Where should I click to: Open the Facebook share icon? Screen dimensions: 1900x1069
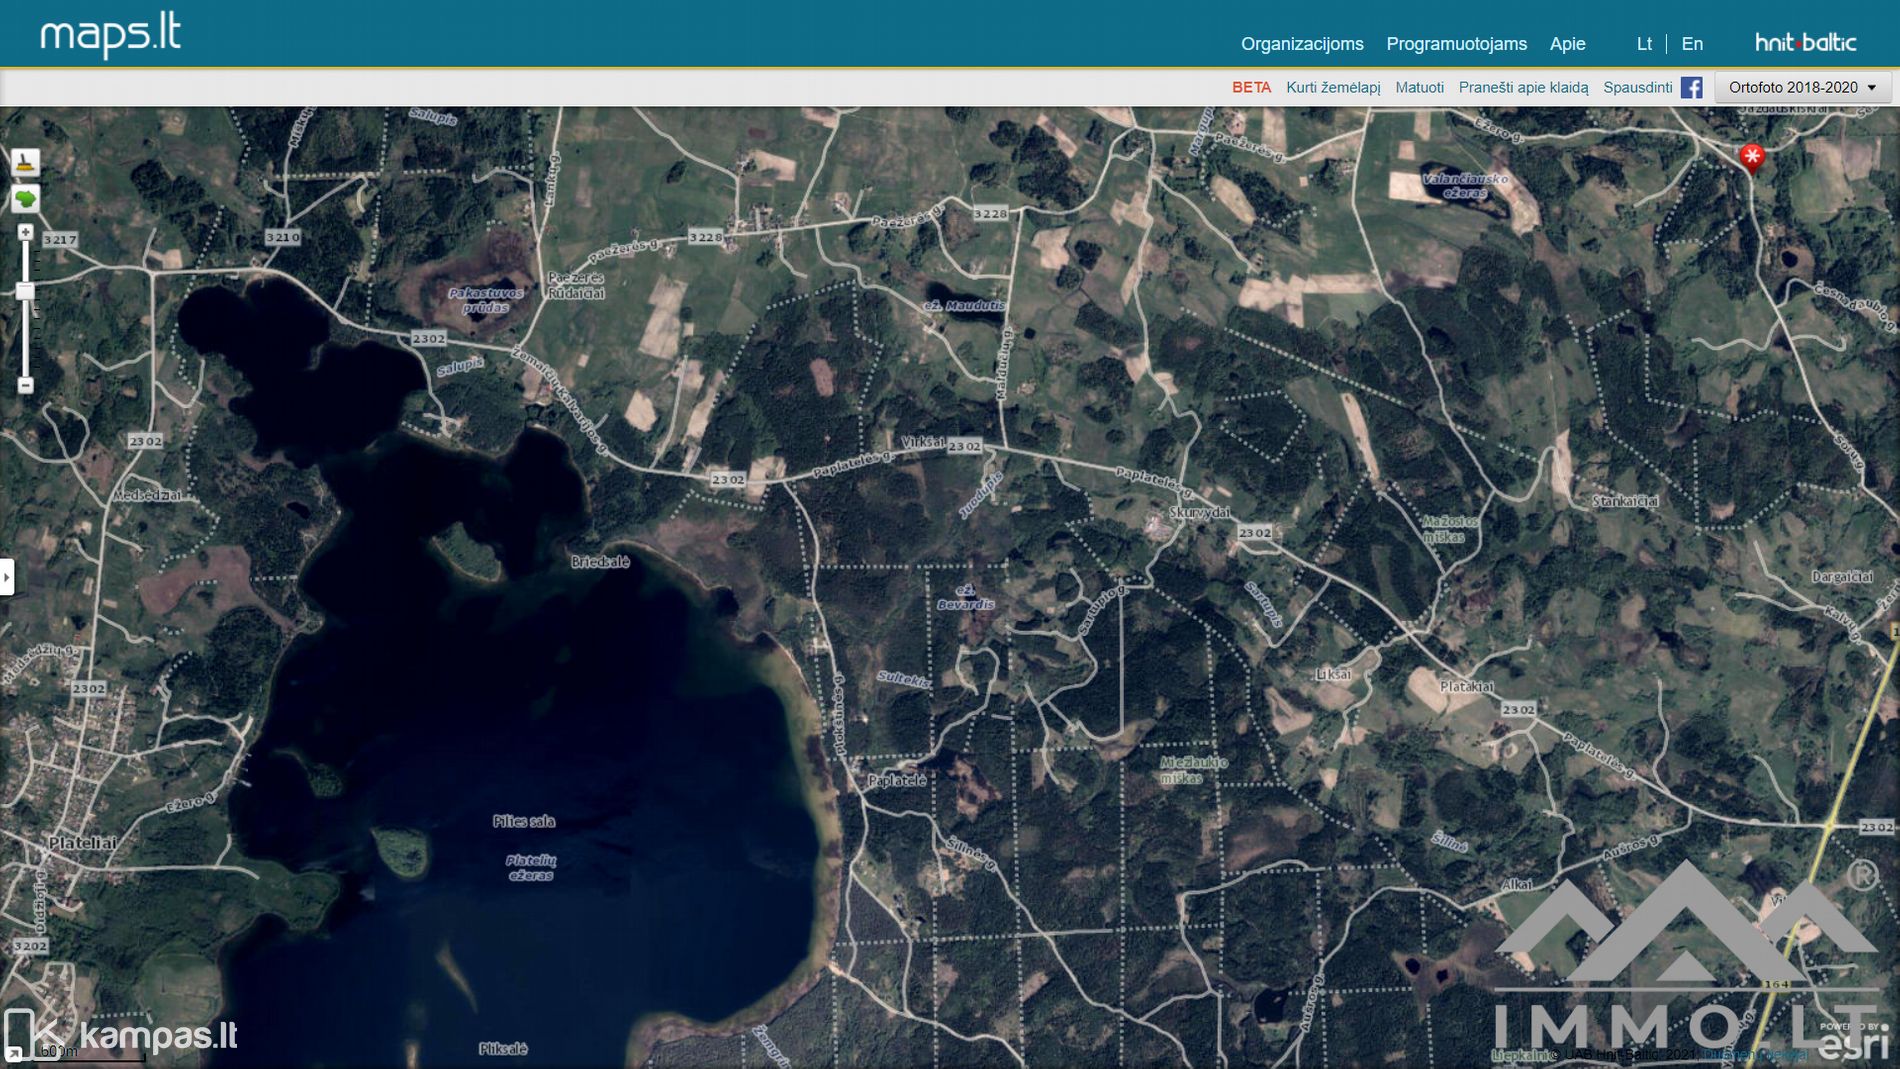coord(1691,88)
